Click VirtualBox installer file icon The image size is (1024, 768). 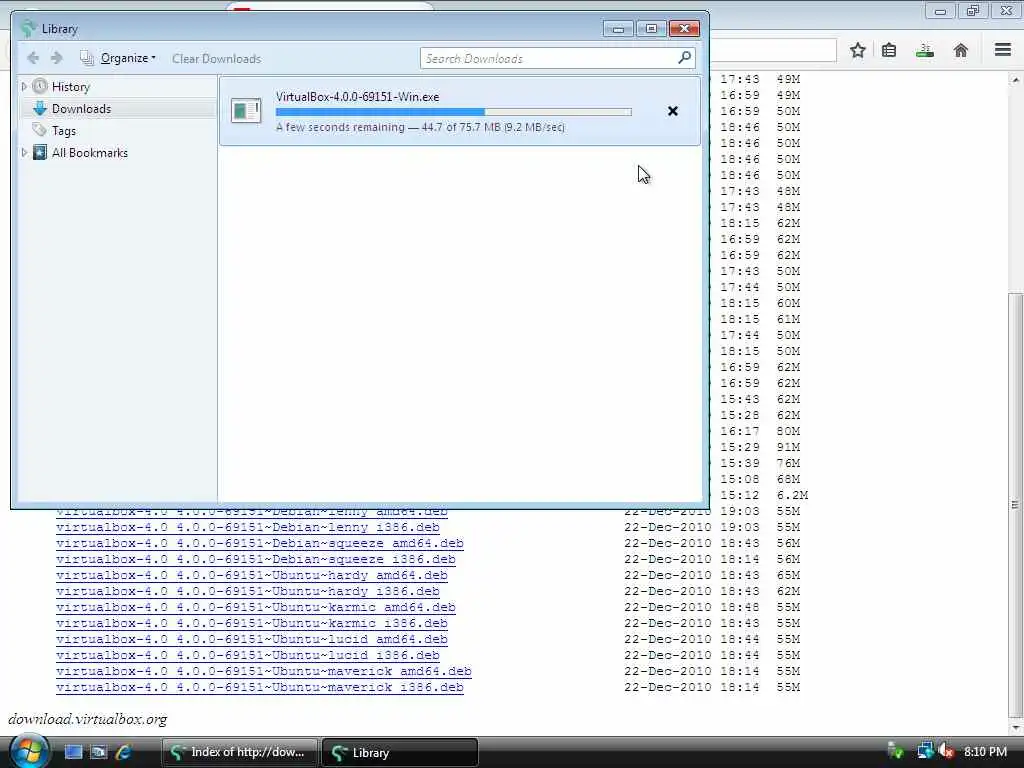(x=246, y=110)
